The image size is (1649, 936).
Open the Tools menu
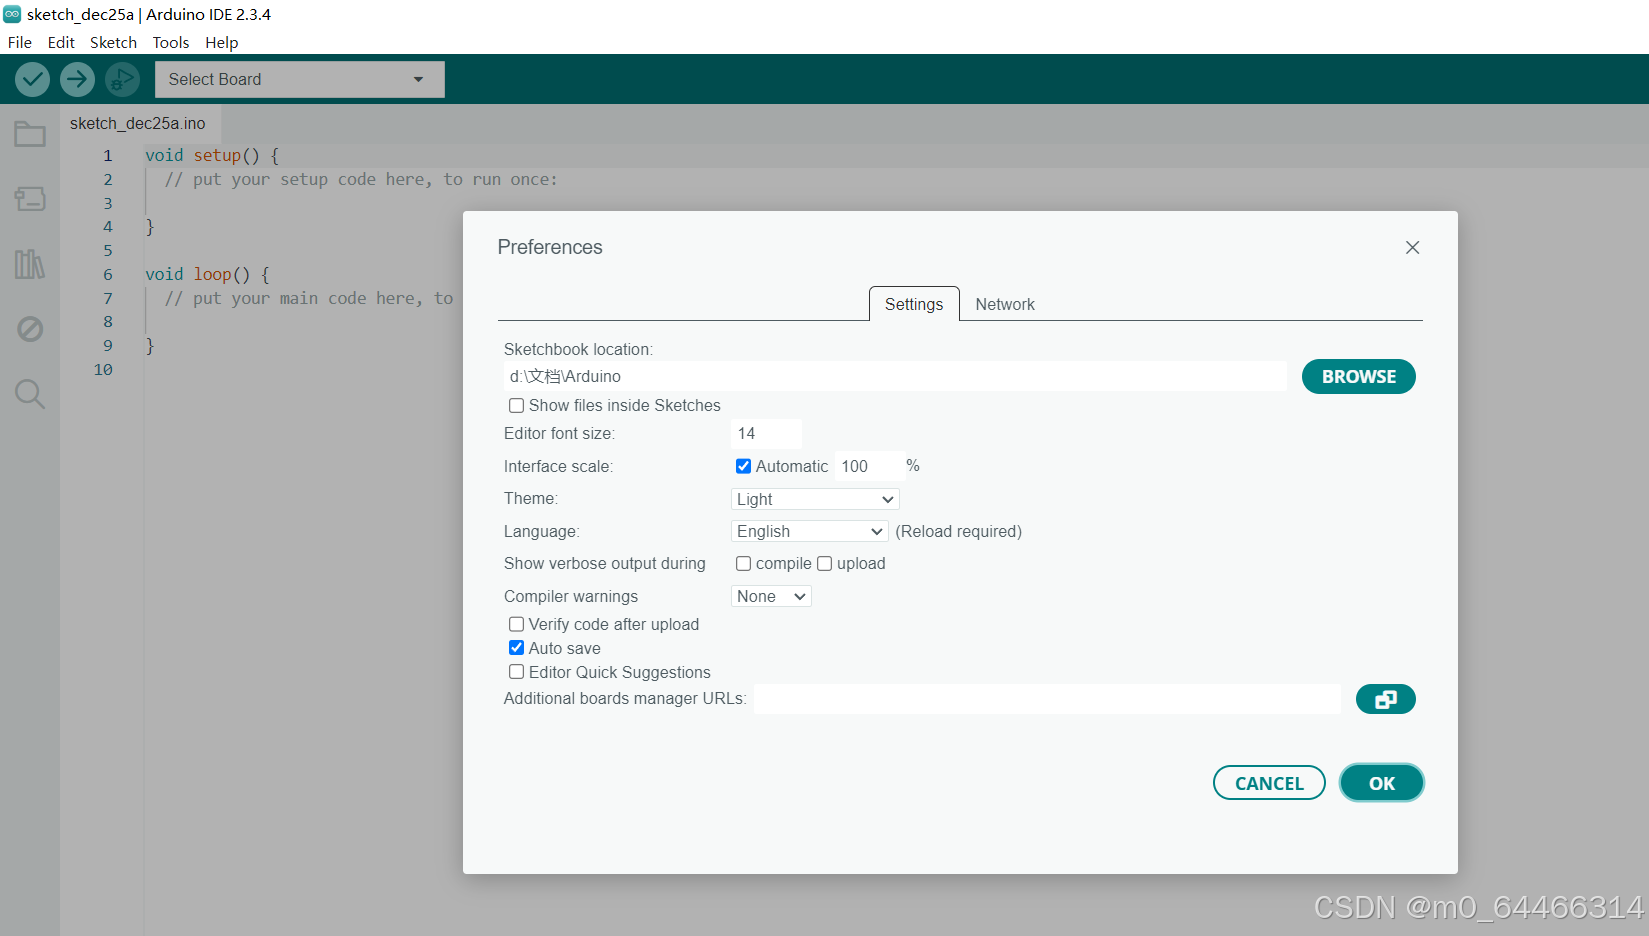pos(171,42)
